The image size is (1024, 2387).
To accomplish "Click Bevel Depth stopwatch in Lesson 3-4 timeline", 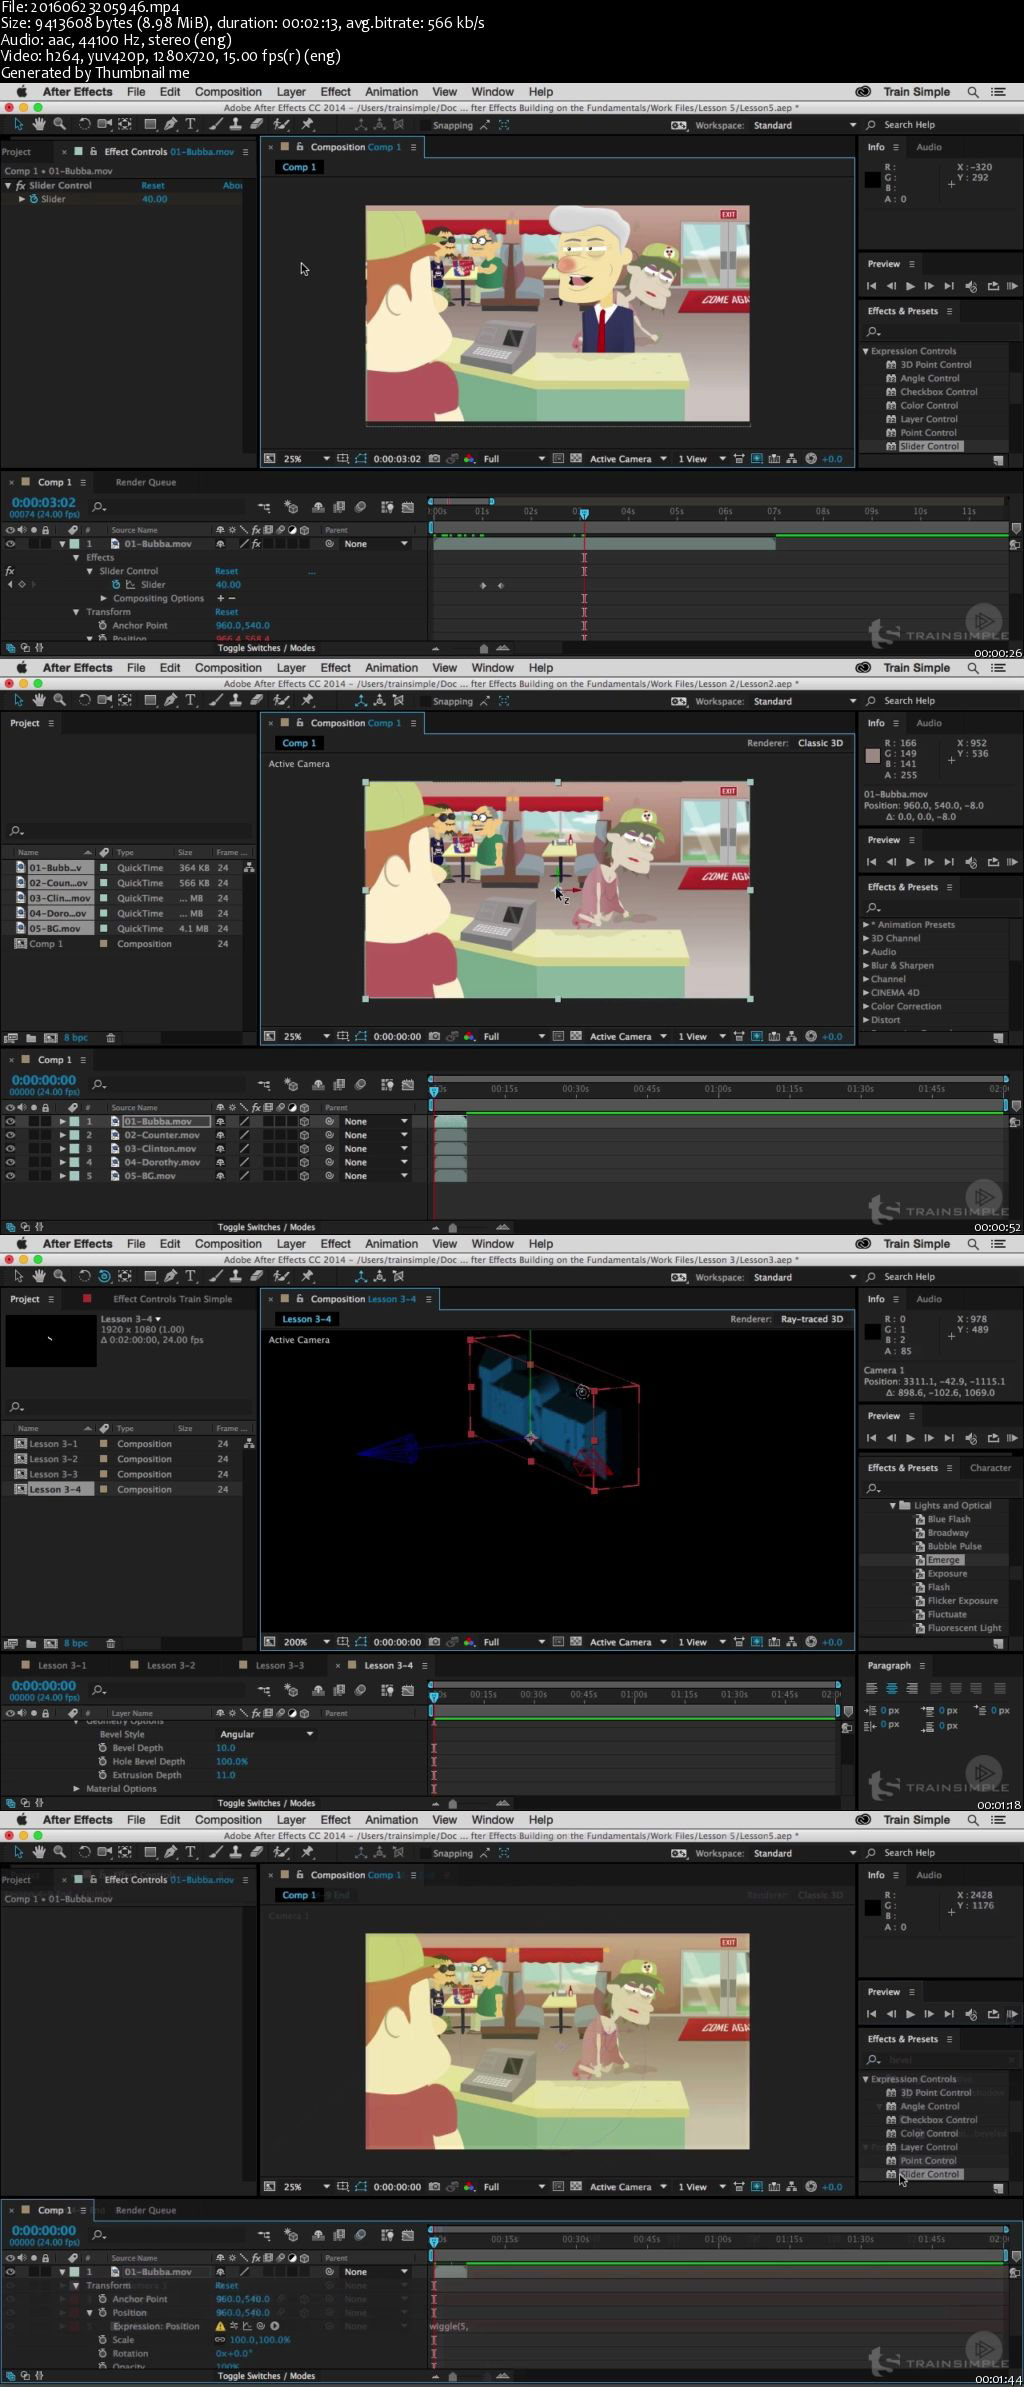I will point(102,1748).
